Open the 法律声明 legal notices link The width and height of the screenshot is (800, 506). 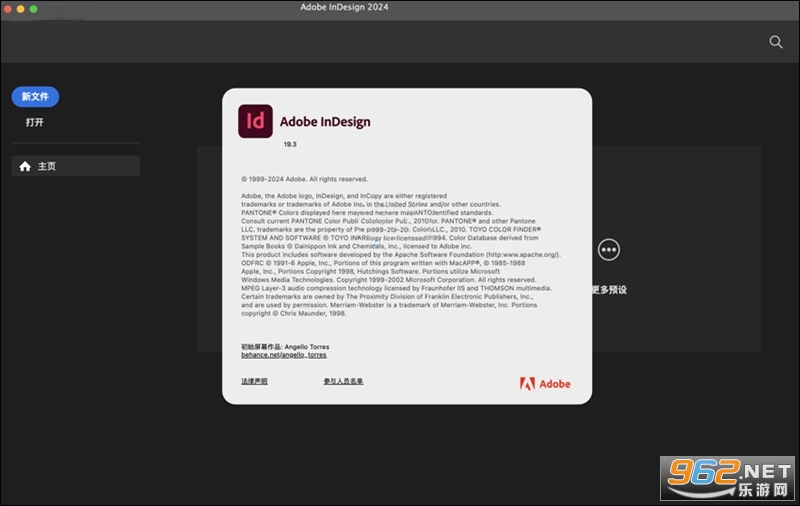tap(254, 381)
